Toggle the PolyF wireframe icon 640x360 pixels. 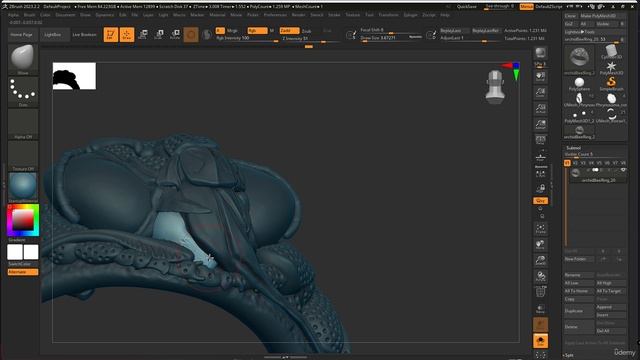(x=540, y=293)
